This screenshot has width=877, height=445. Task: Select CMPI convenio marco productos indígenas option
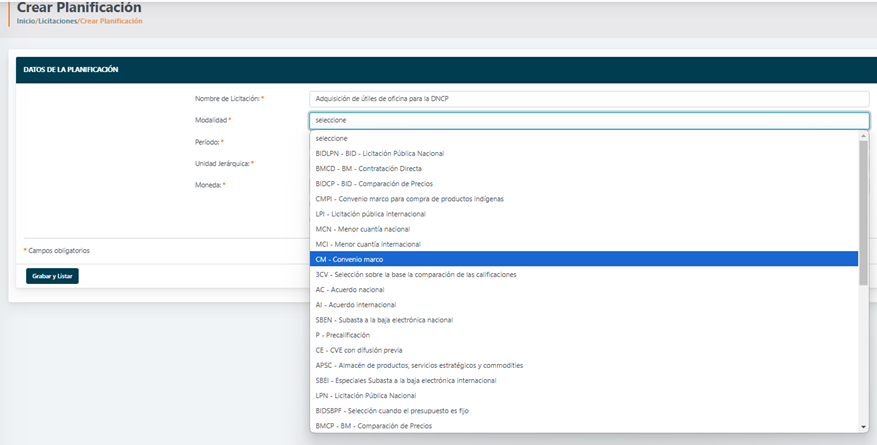pos(409,198)
